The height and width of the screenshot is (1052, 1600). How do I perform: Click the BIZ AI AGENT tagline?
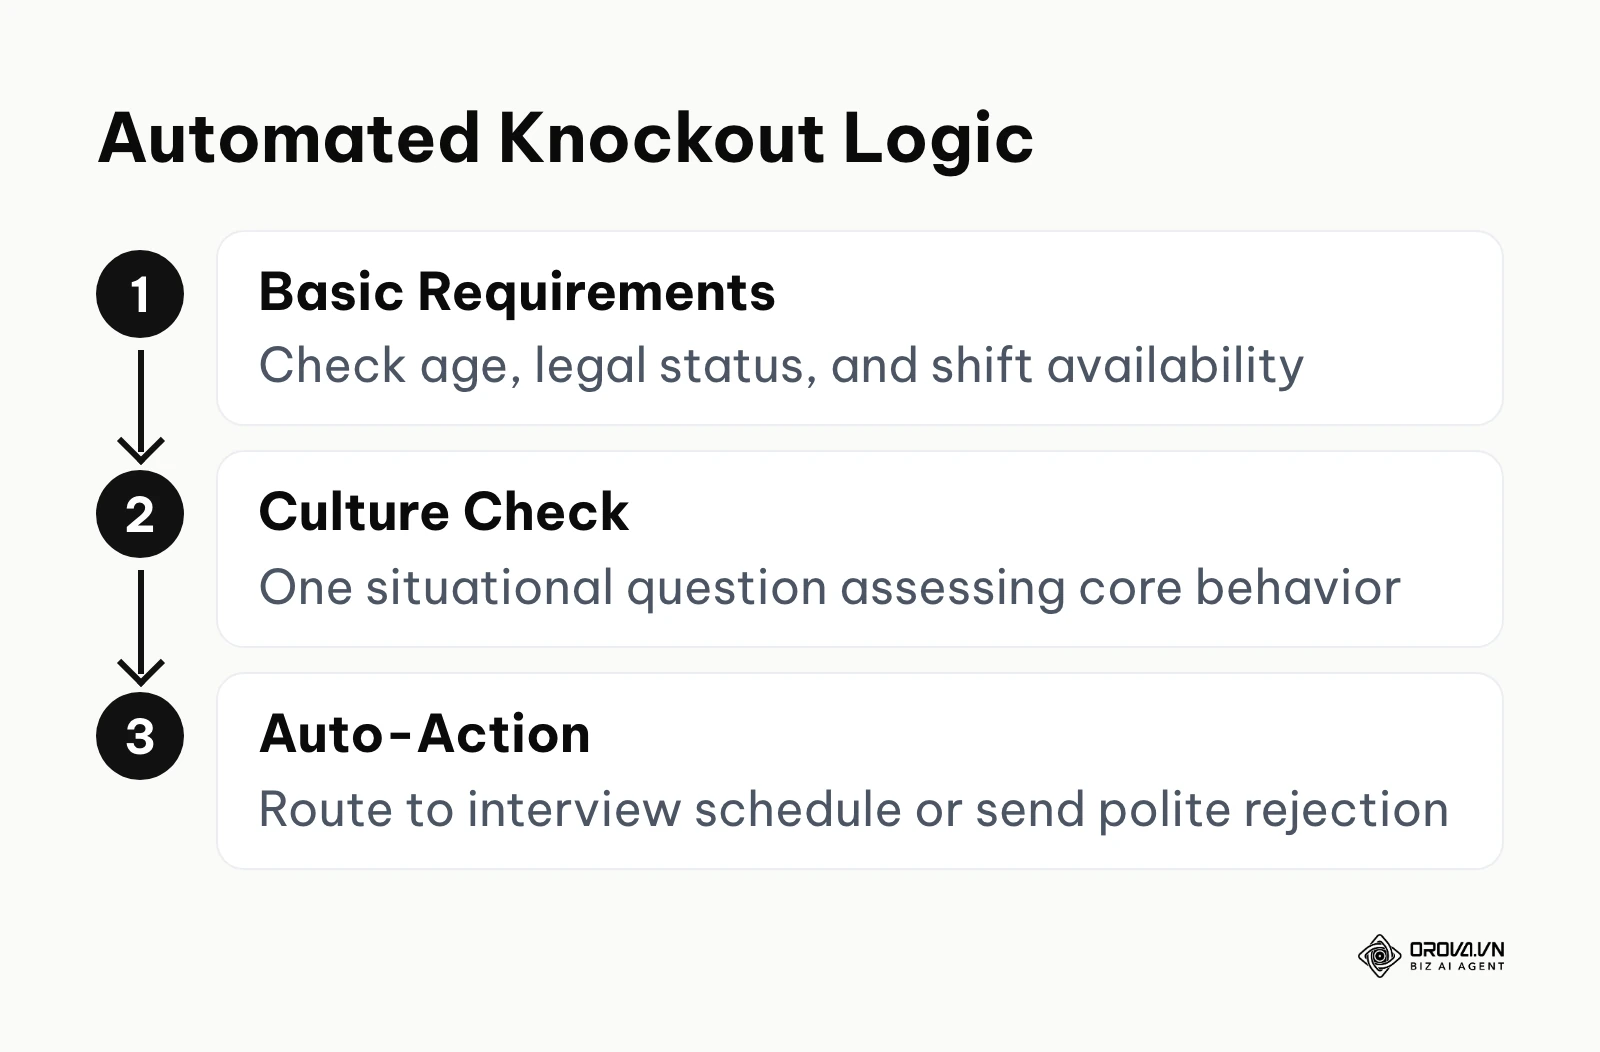pyautogui.click(x=1457, y=967)
